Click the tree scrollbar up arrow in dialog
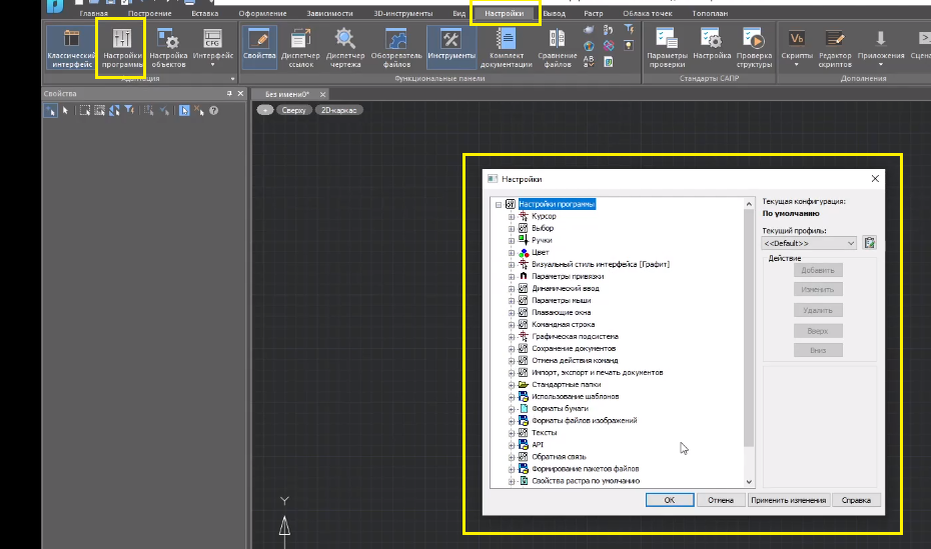This screenshot has width=931, height=549. tap(749, 204)
